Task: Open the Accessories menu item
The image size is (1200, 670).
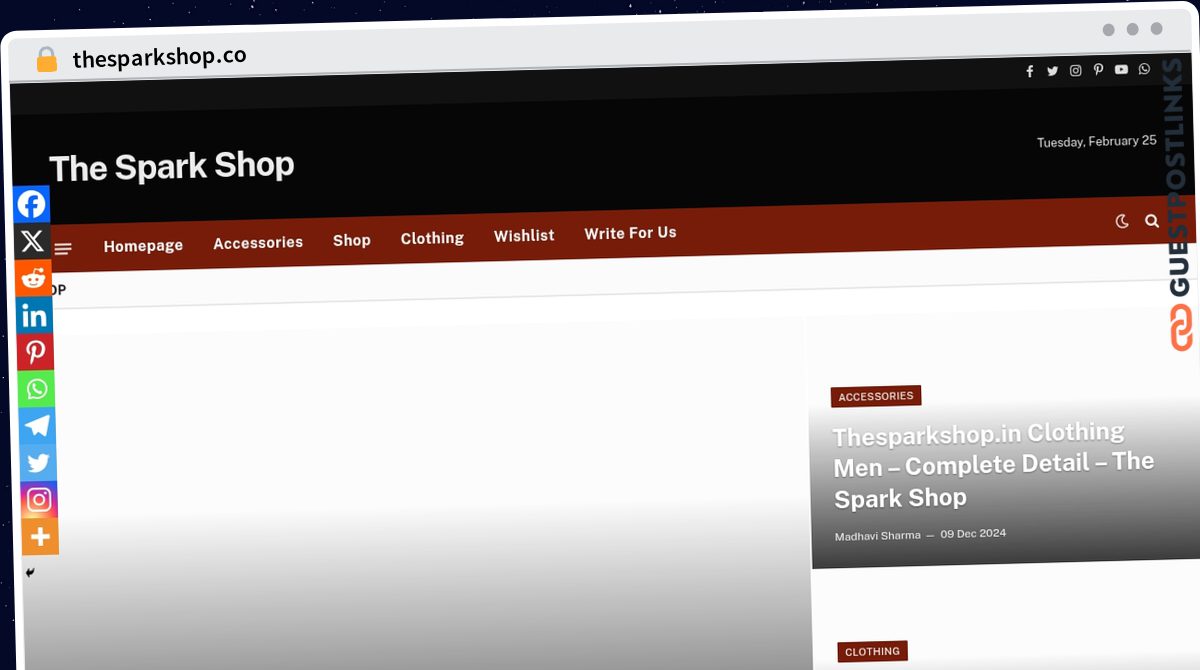Action: pyautogui.click(x=258, y=242)
